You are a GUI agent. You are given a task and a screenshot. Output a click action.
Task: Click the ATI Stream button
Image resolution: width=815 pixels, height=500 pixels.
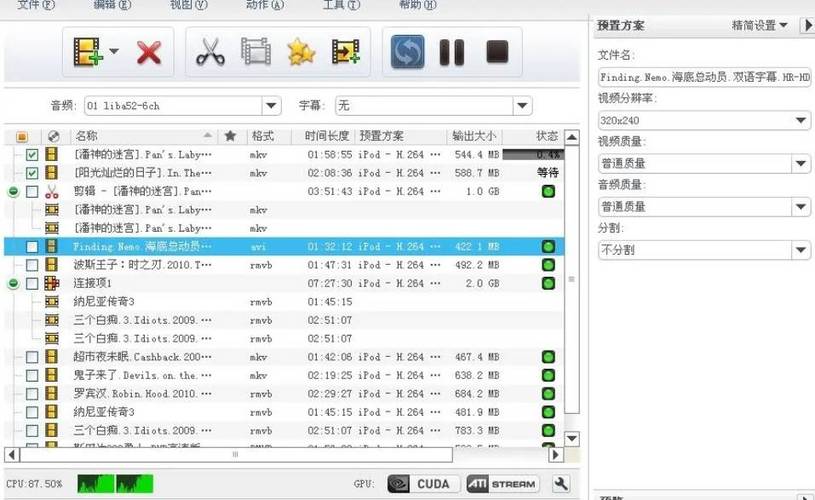(x=502, y=484)
